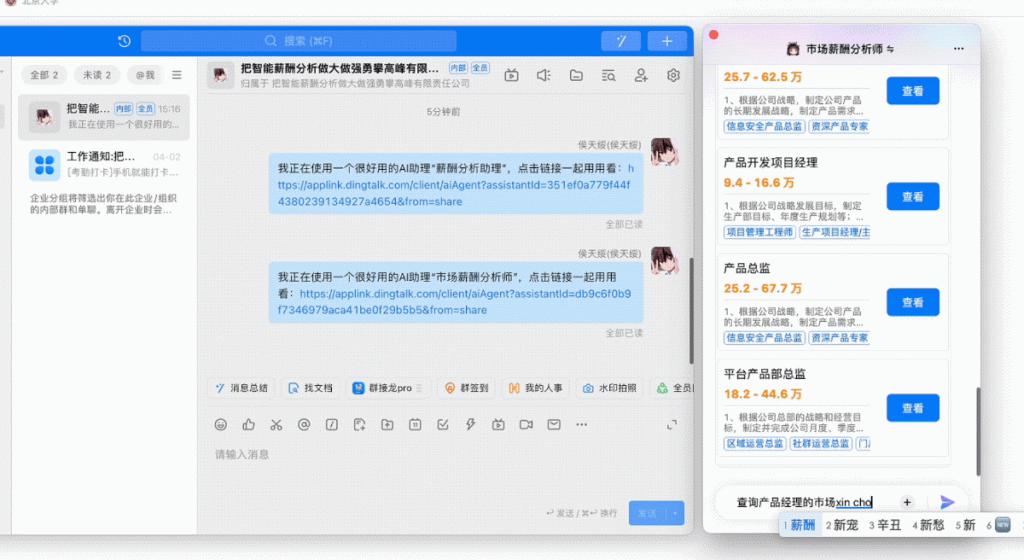Add member icon in chat header
This screenshot has width=1024, height=560.
point(641,76)
